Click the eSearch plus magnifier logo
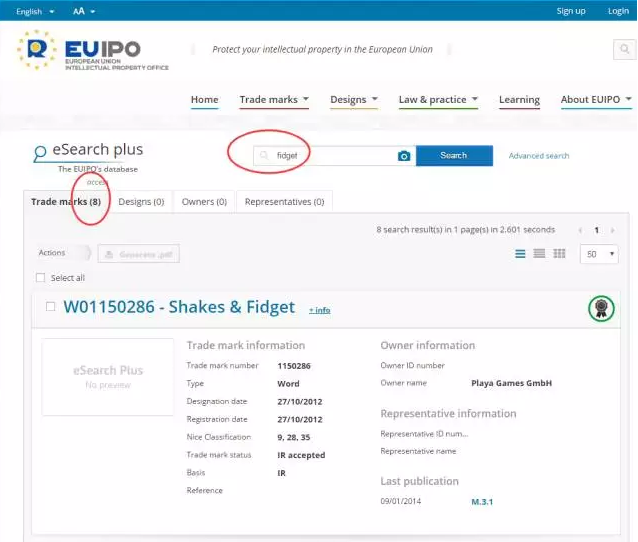The width and height of the screenshot is (638, 542). [x=39, y=153]
